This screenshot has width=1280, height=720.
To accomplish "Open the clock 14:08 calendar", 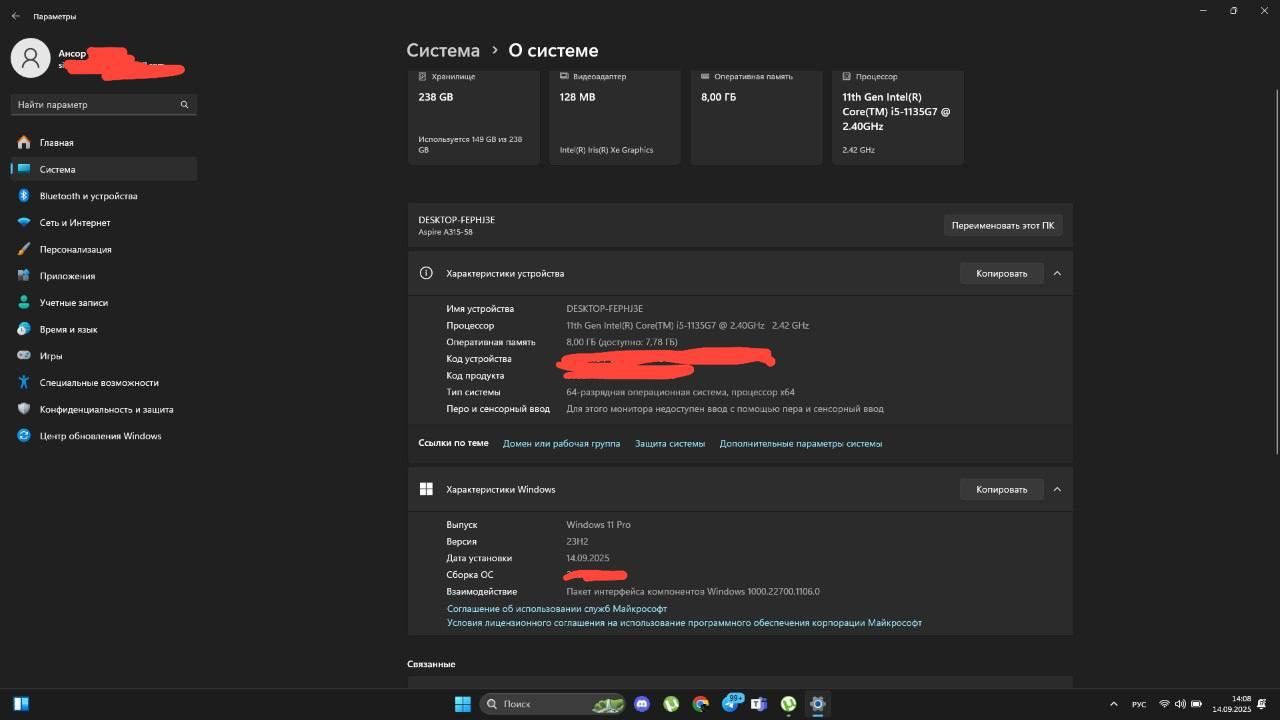I will 1231,704.
